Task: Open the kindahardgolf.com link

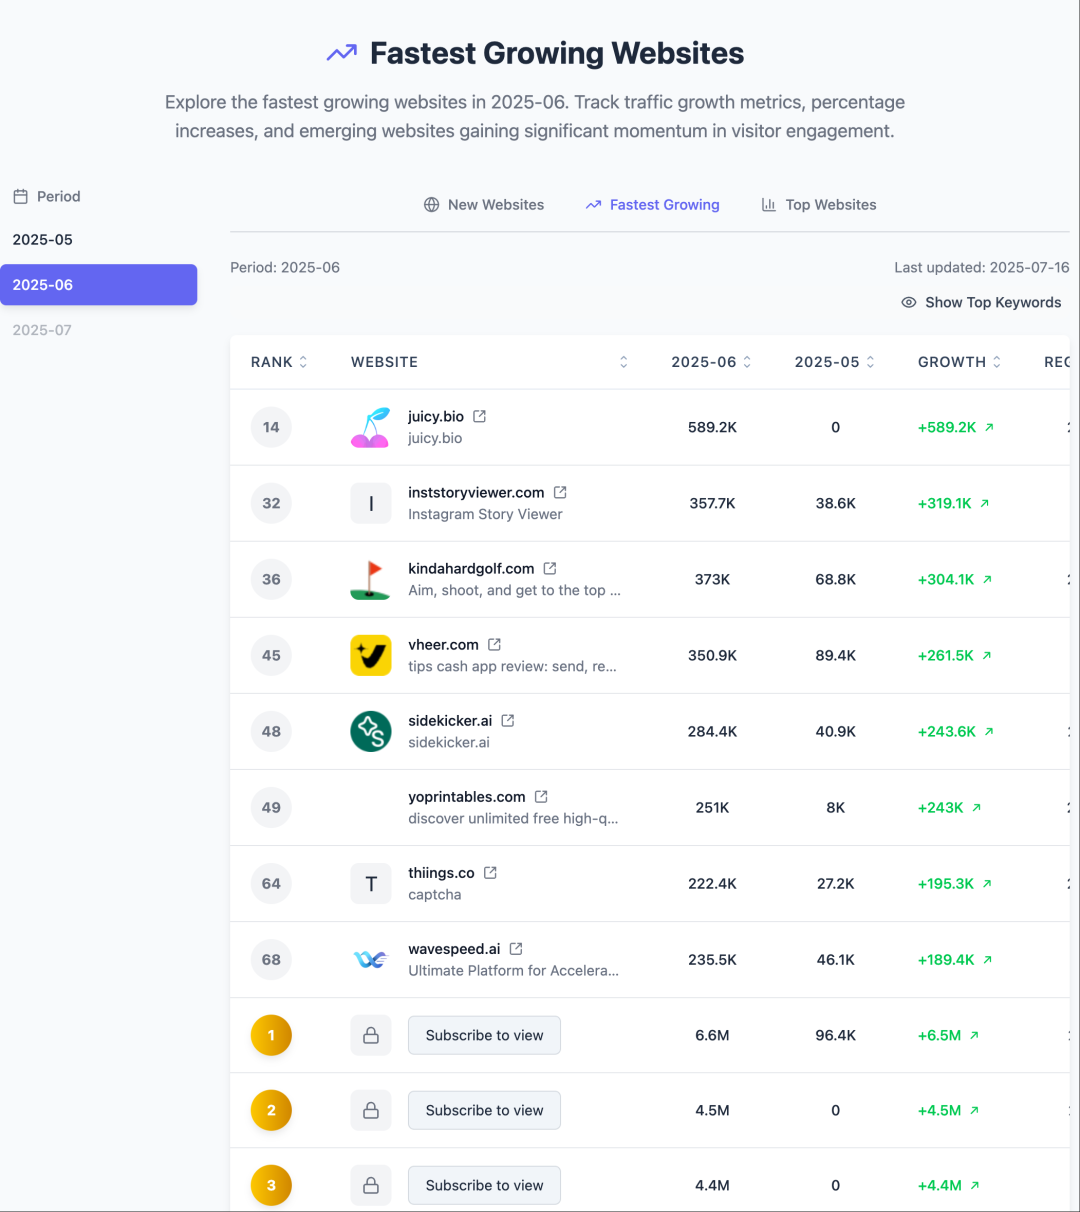Action: 471,568
